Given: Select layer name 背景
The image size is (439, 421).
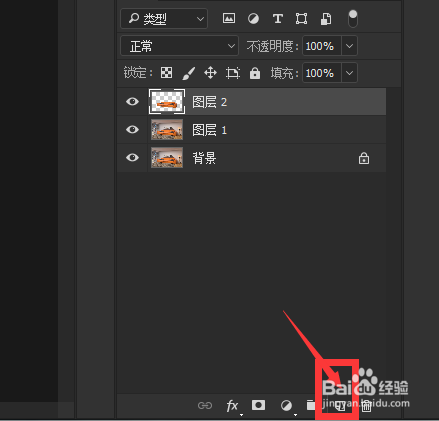Looking at the screenshot, I should (x=204, y=158).
